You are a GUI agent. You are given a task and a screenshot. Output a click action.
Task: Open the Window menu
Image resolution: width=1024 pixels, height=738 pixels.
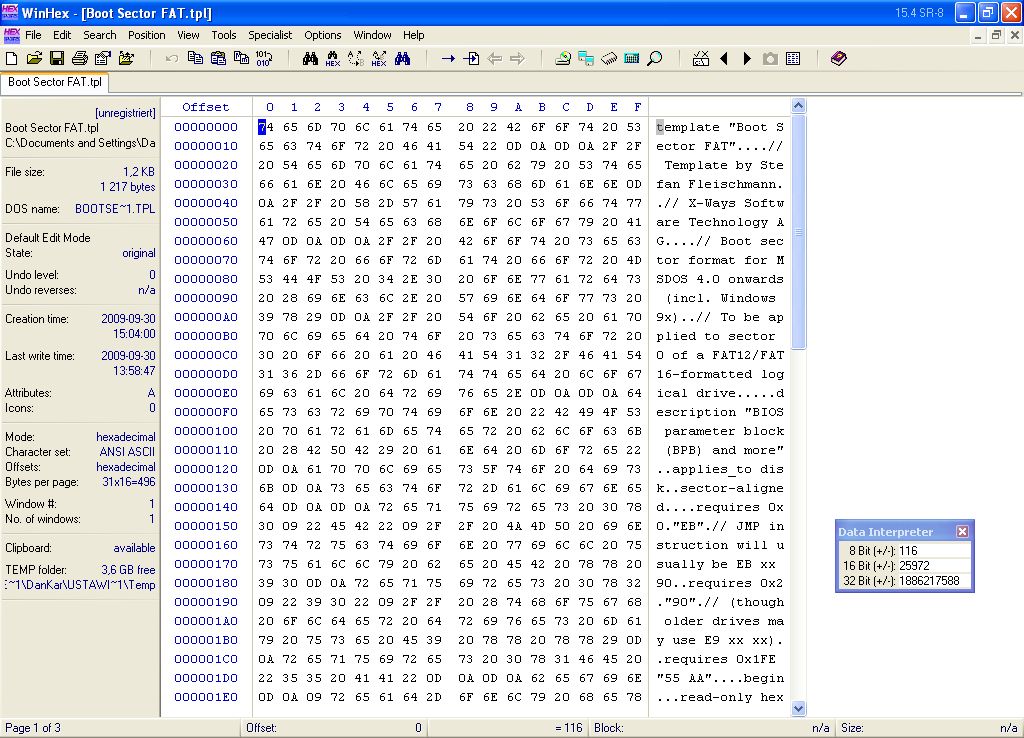[x=372, y=35]
